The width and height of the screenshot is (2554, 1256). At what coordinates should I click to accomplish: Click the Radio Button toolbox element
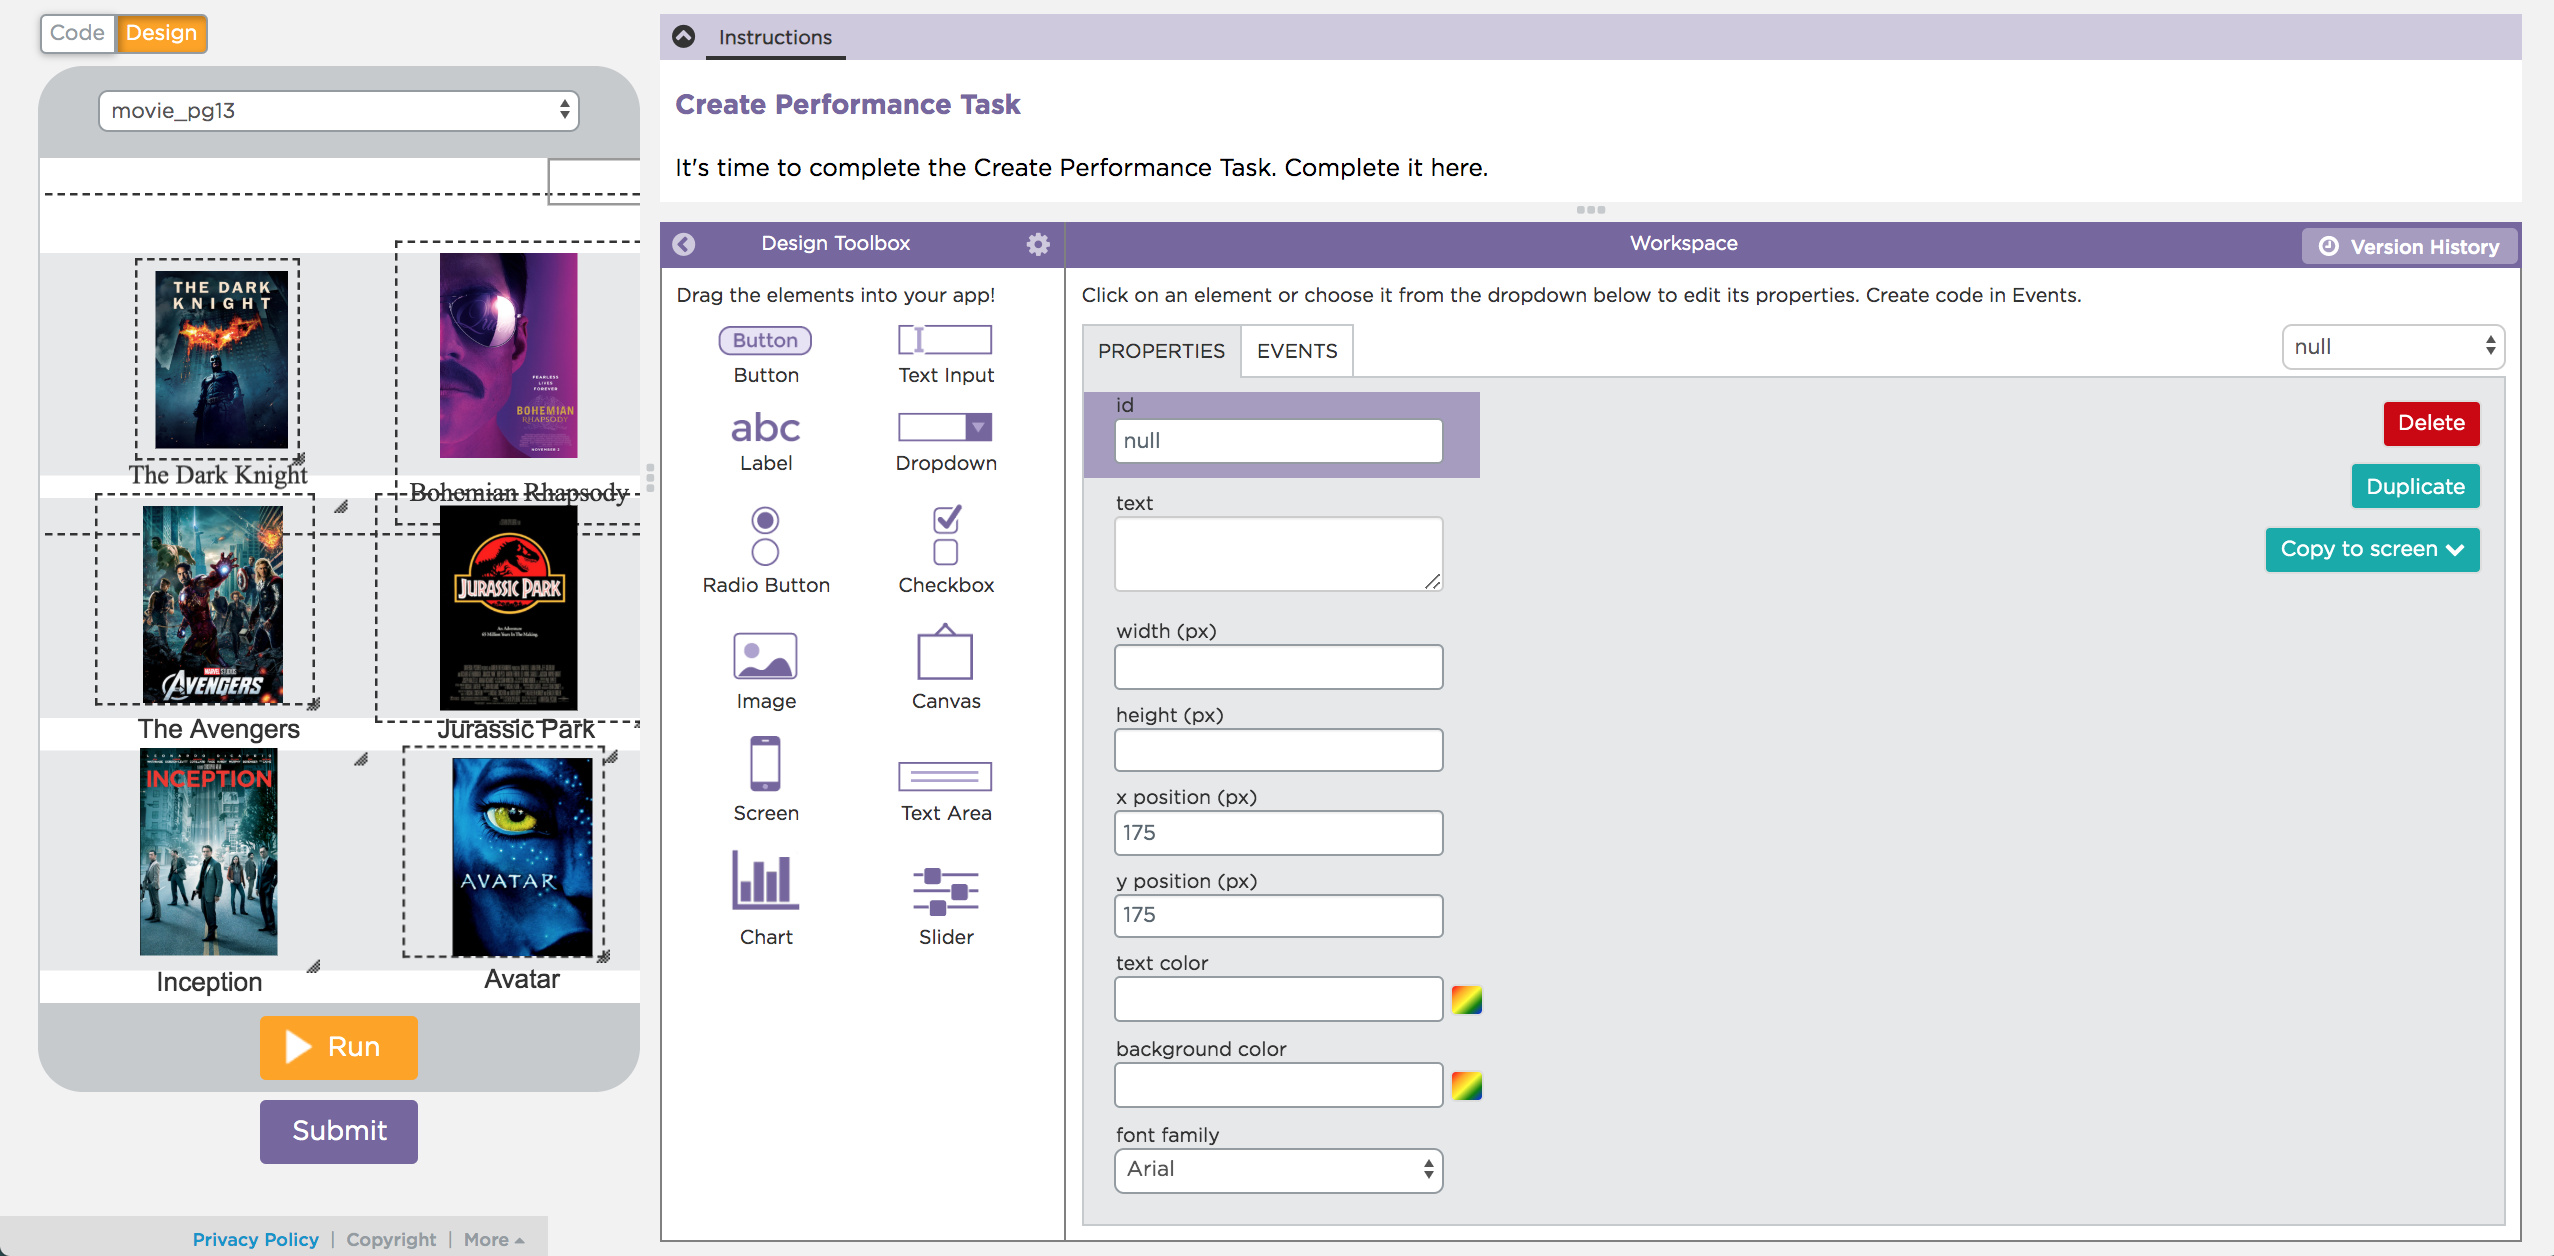pos(765,536)
